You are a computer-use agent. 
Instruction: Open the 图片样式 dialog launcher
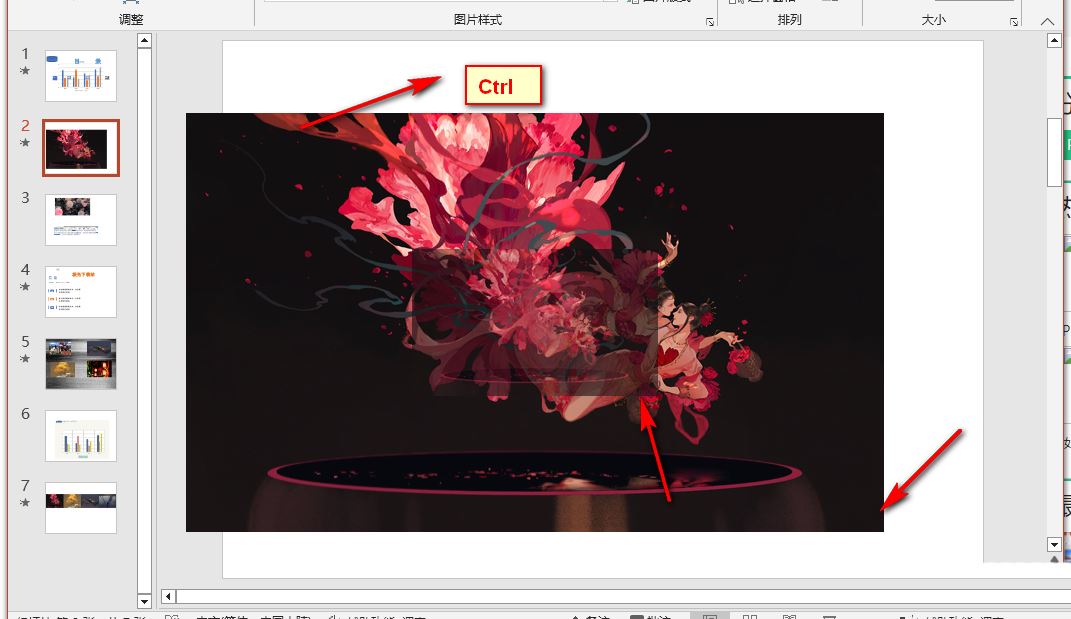tap(710, 22)
